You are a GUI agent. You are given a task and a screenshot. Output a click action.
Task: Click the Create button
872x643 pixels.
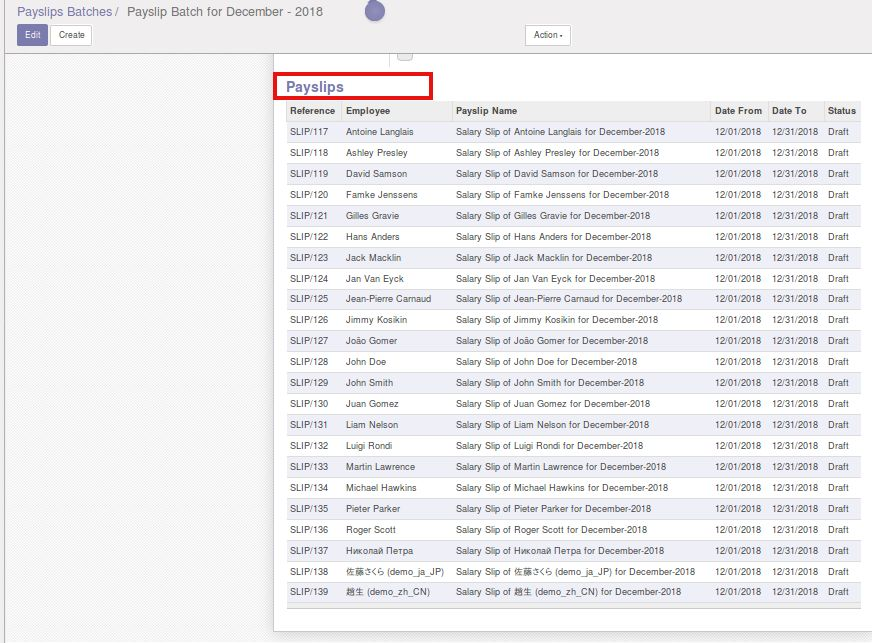coord(71,35)
